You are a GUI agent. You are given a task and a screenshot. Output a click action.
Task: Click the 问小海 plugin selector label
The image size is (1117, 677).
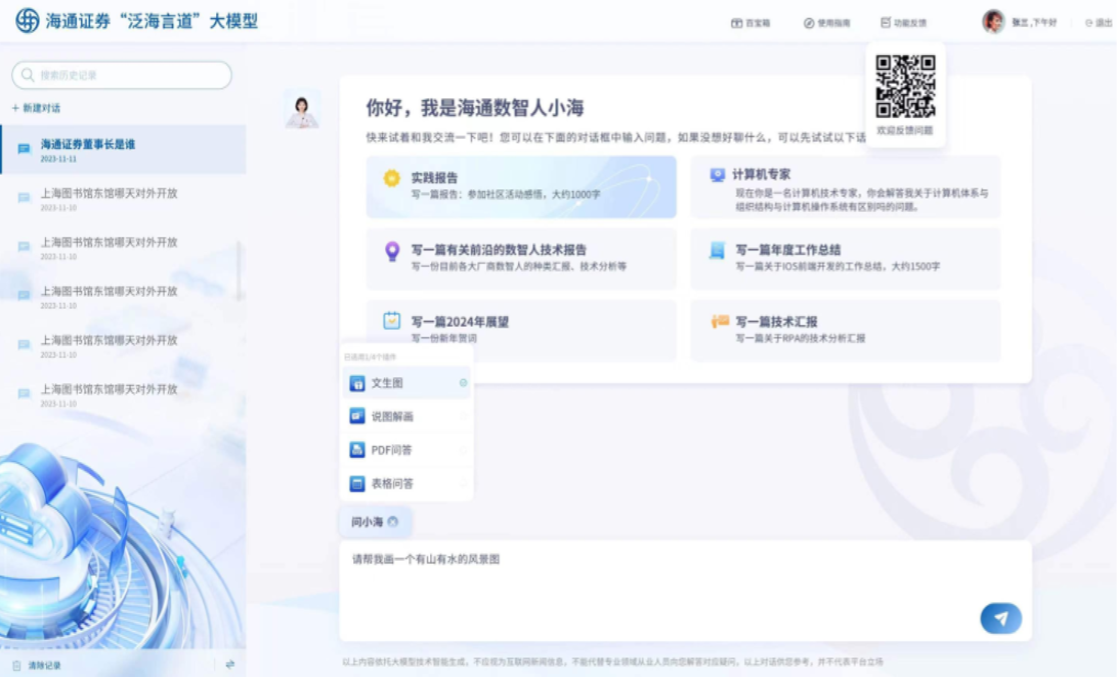point(367,522)
